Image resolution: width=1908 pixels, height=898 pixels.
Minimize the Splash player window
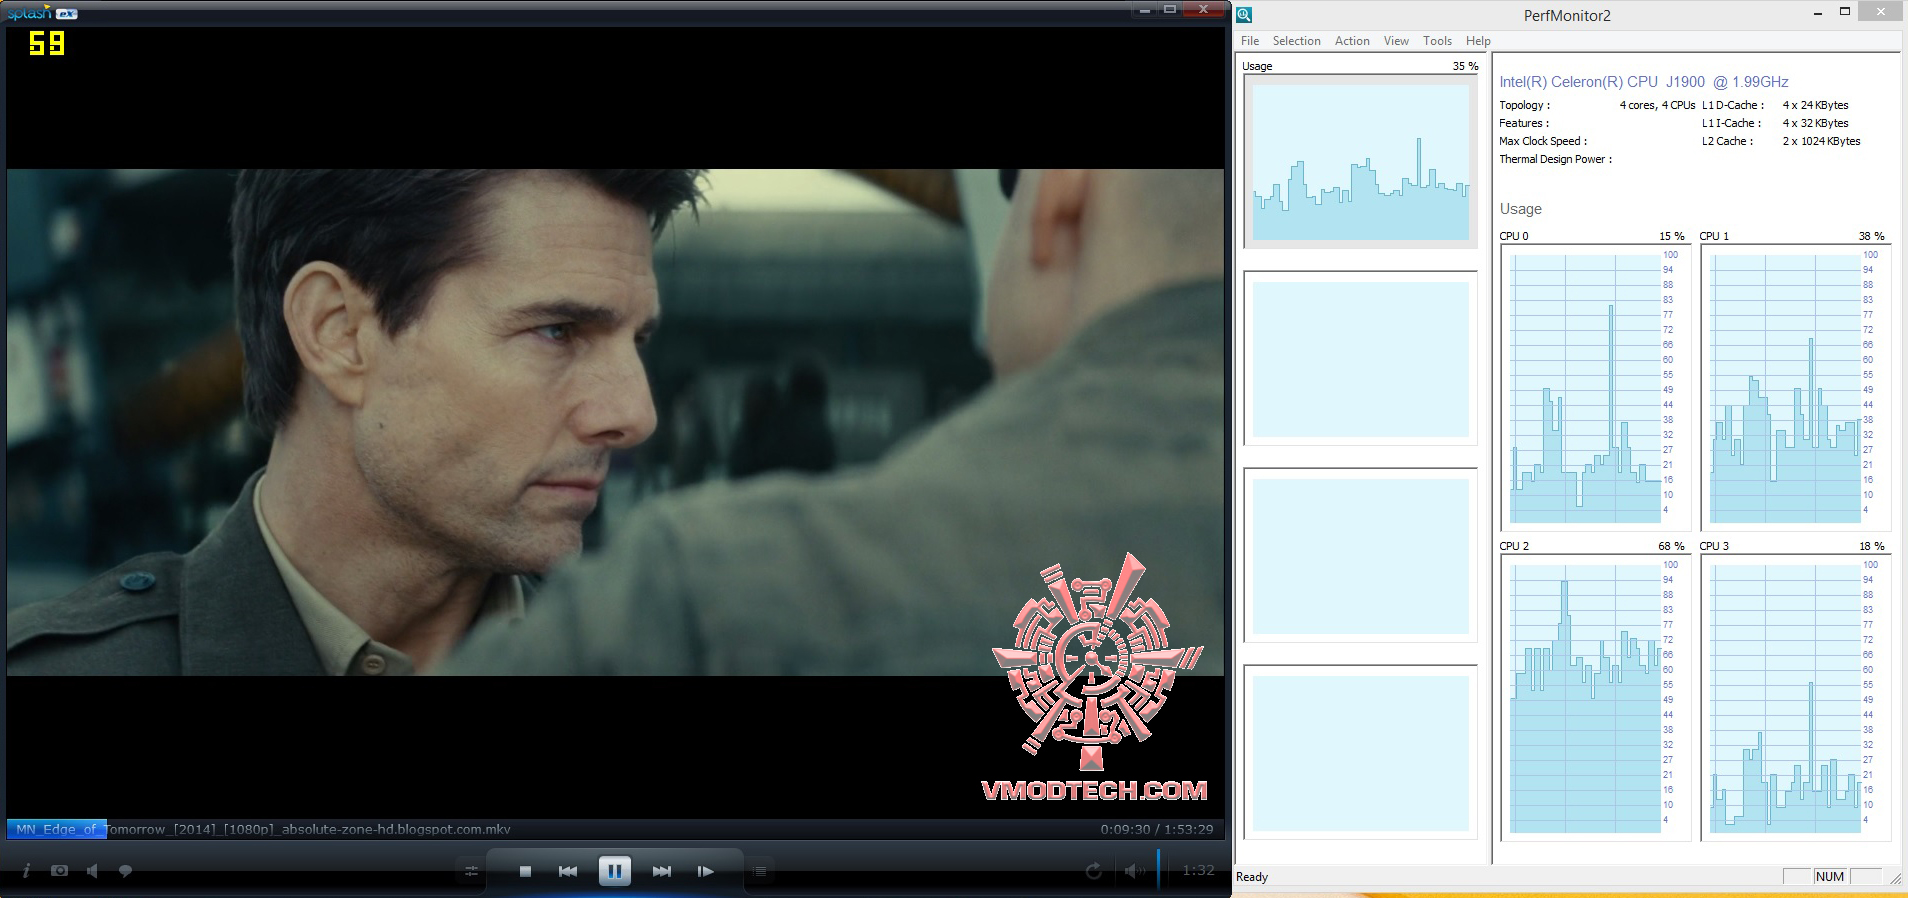pyautogui.click(x=1145, y=10)
